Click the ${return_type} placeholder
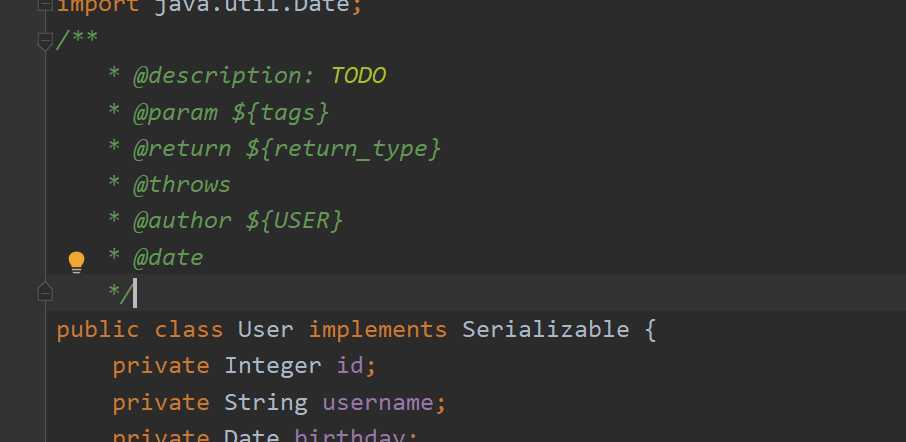Image resolution: width=906 pixels, height=442 pixels. click(x=343, y=149)
